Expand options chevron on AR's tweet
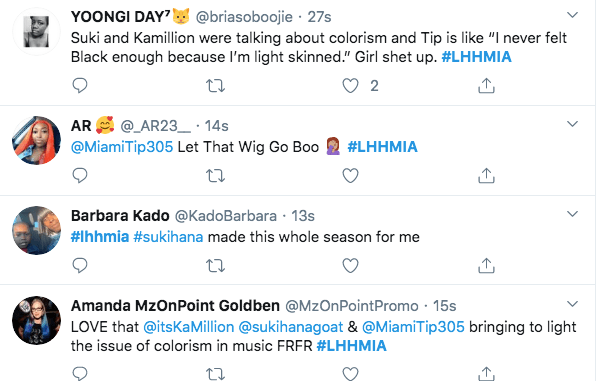 point(572,124)
